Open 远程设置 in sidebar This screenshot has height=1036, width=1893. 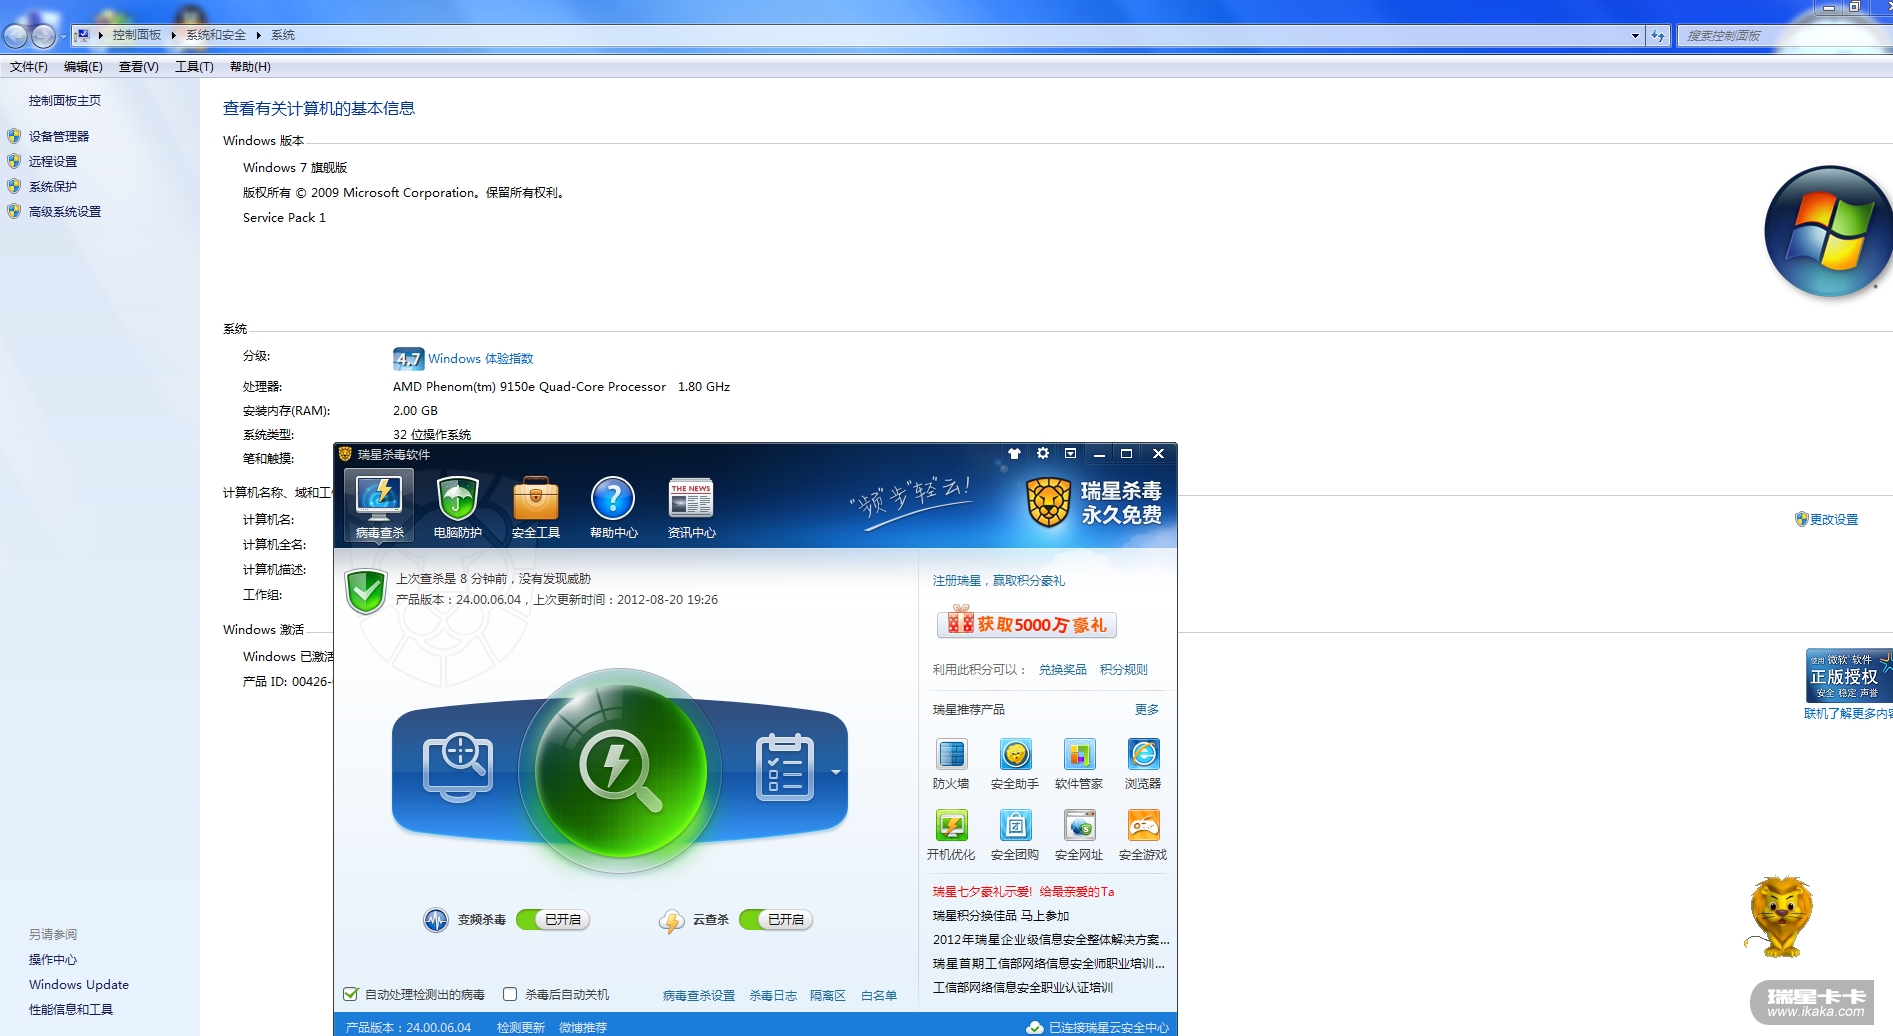(53, 161)
